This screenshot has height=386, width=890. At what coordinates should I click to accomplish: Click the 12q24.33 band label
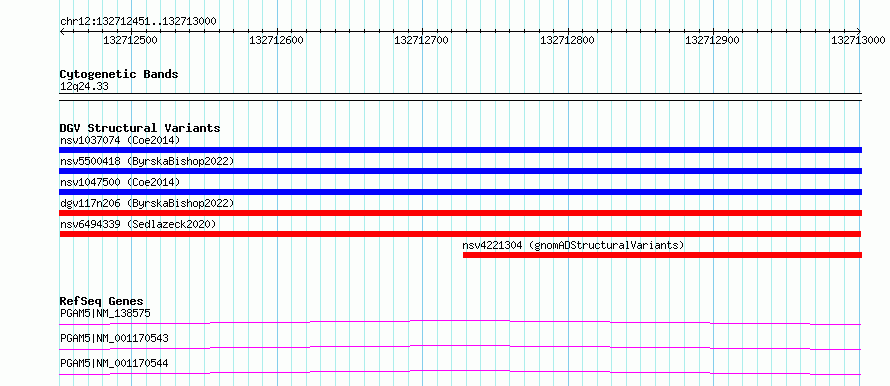[x=84, y=87]
